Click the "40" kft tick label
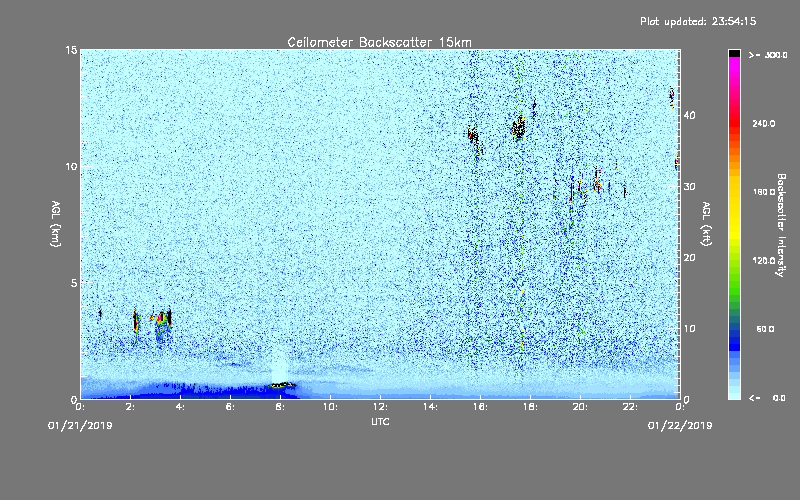 [x=689, y=115]
